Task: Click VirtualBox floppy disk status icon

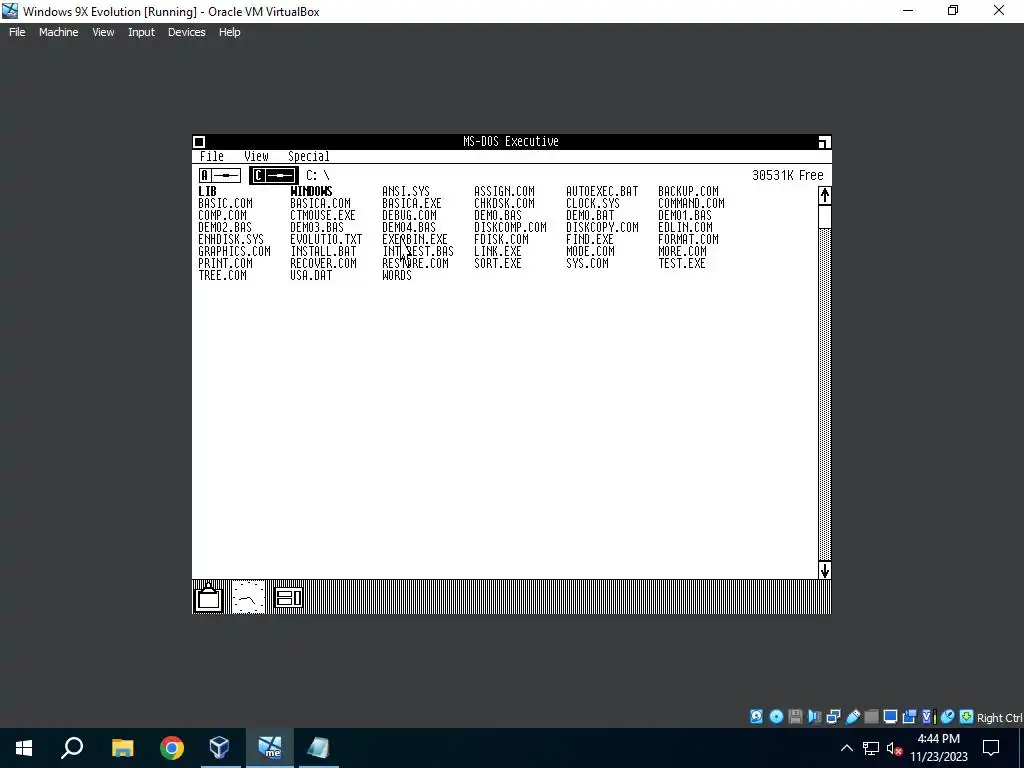Action: [x=795, y=717]
